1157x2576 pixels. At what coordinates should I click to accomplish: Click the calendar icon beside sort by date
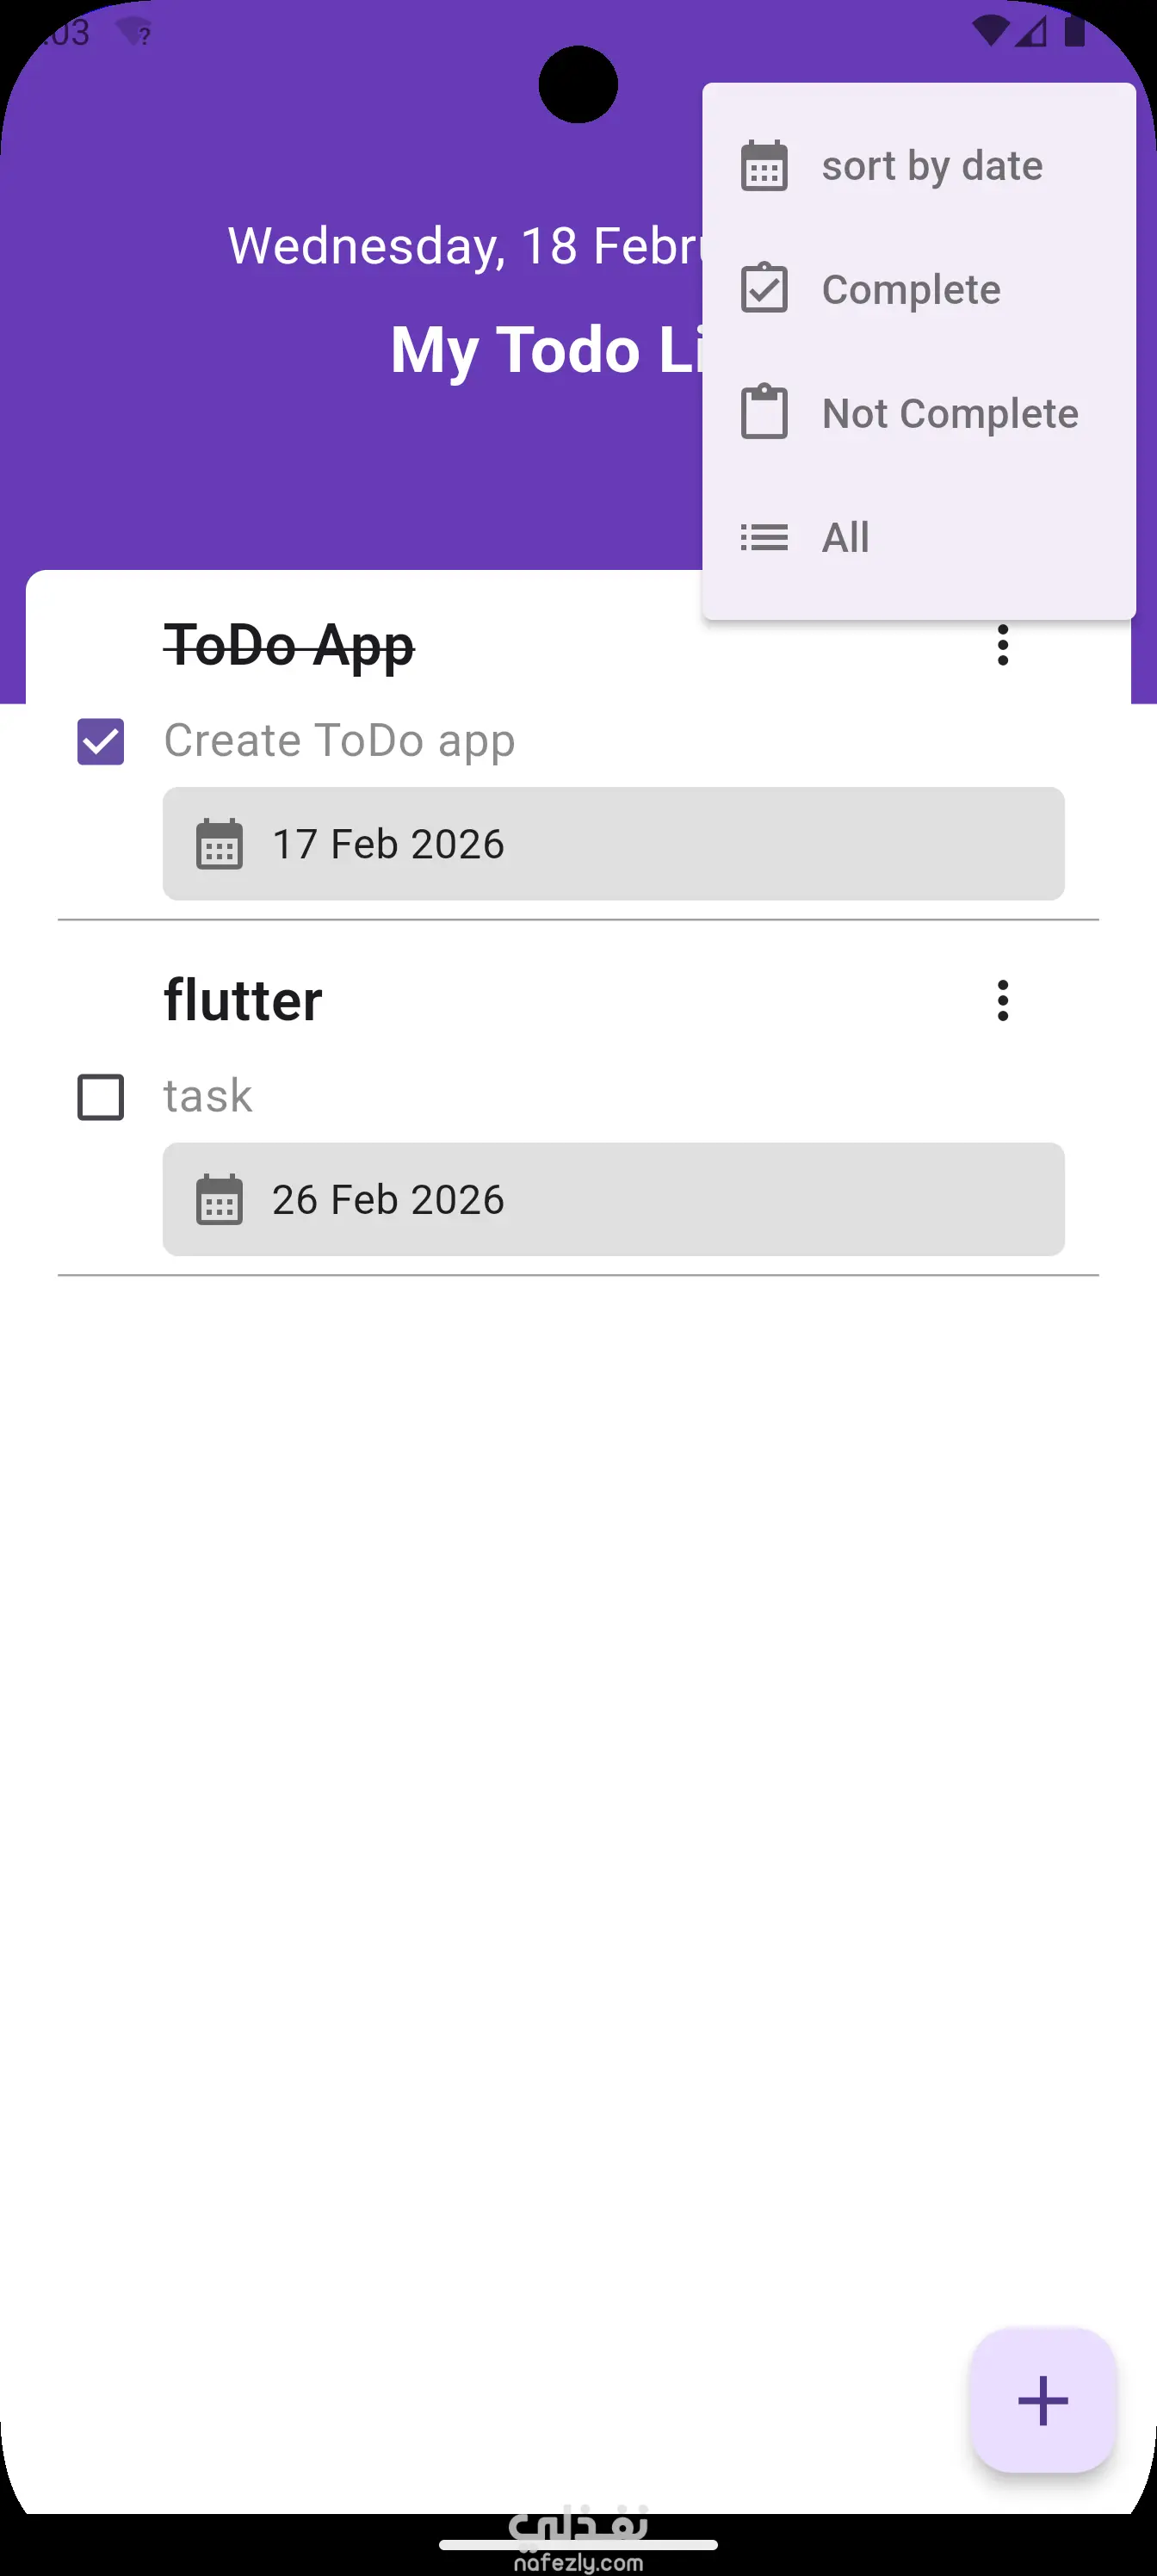(x=764, y=166)
